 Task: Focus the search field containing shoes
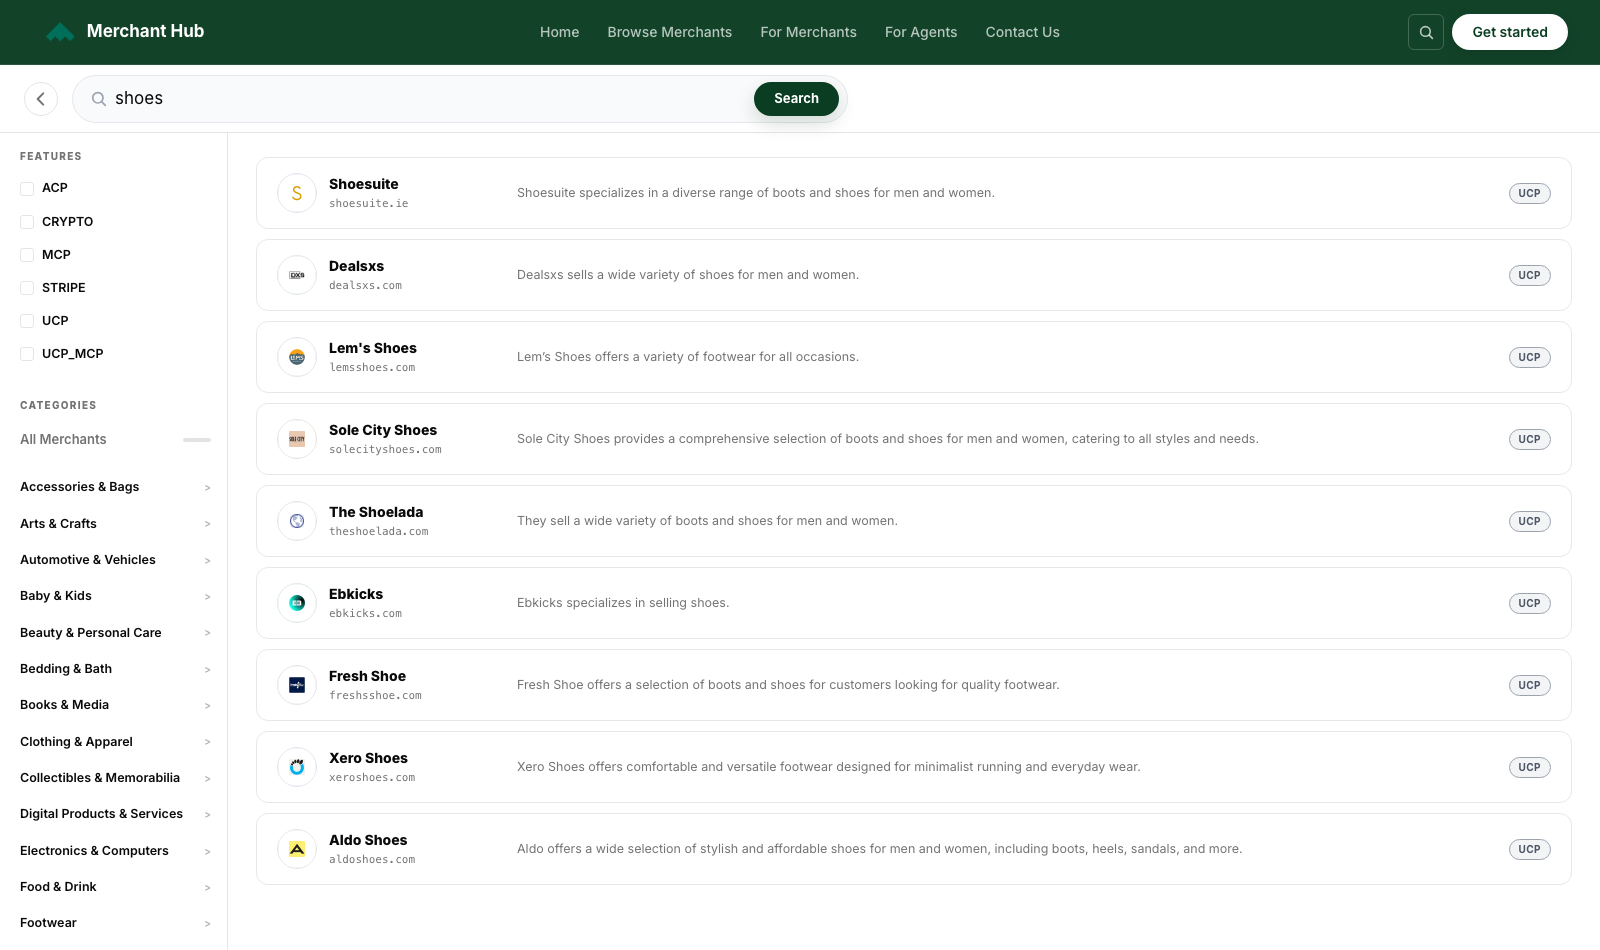430,99
